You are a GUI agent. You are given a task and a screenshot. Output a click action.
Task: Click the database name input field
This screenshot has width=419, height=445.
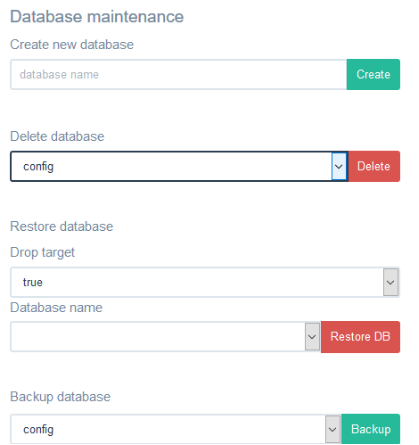click(178, 74)
